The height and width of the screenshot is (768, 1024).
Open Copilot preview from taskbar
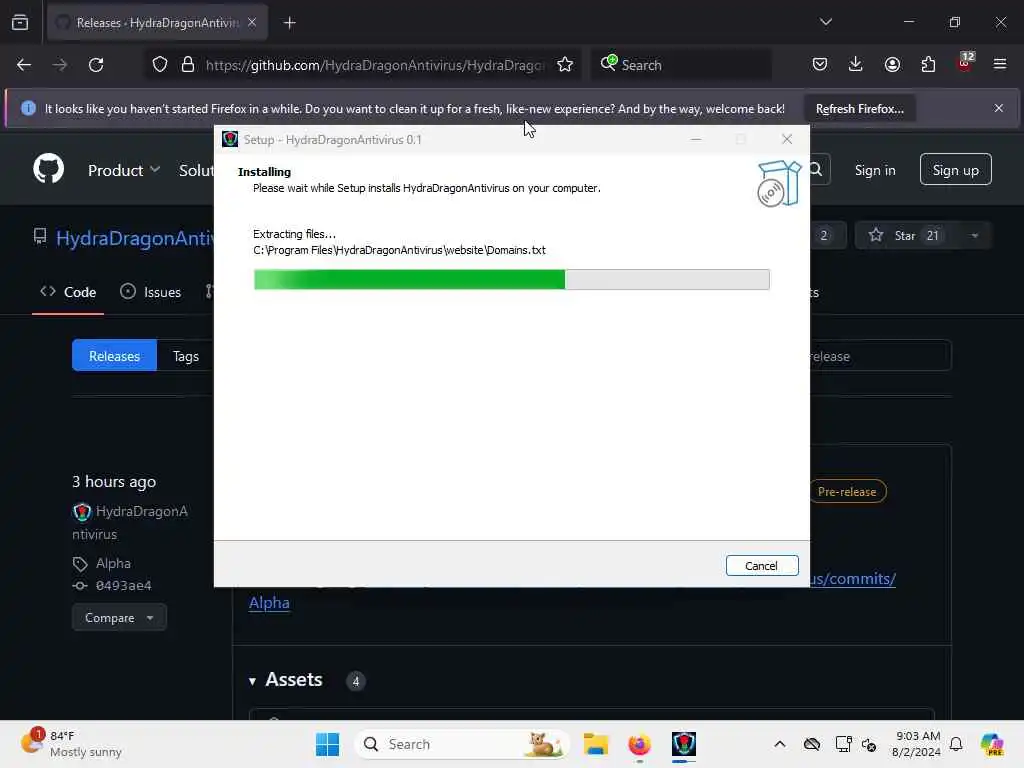992,744
